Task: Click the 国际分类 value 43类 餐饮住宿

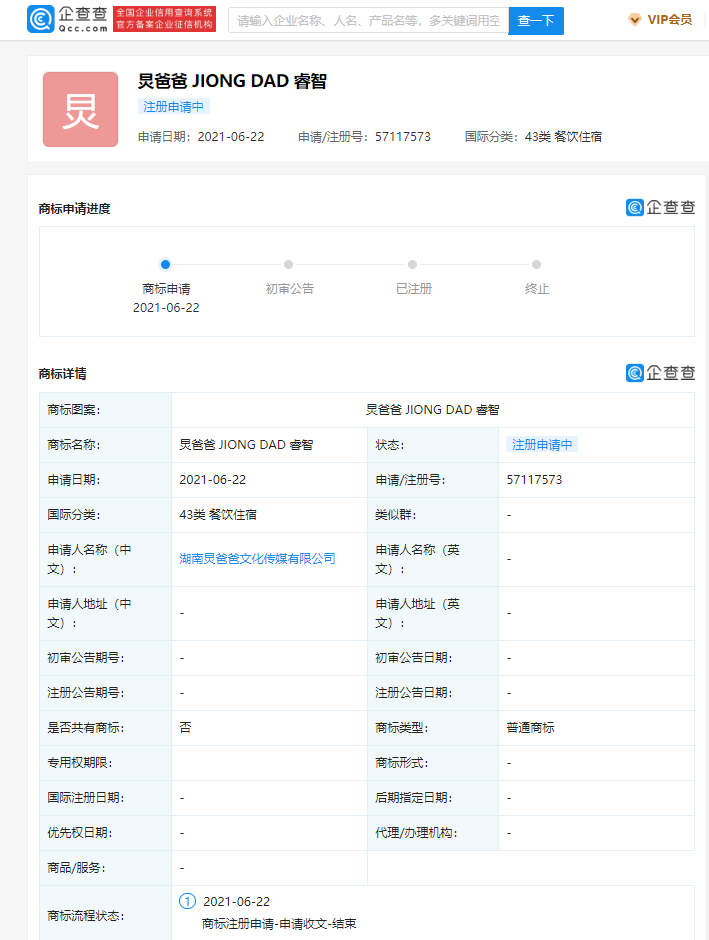Action: [x=218, y=514]
